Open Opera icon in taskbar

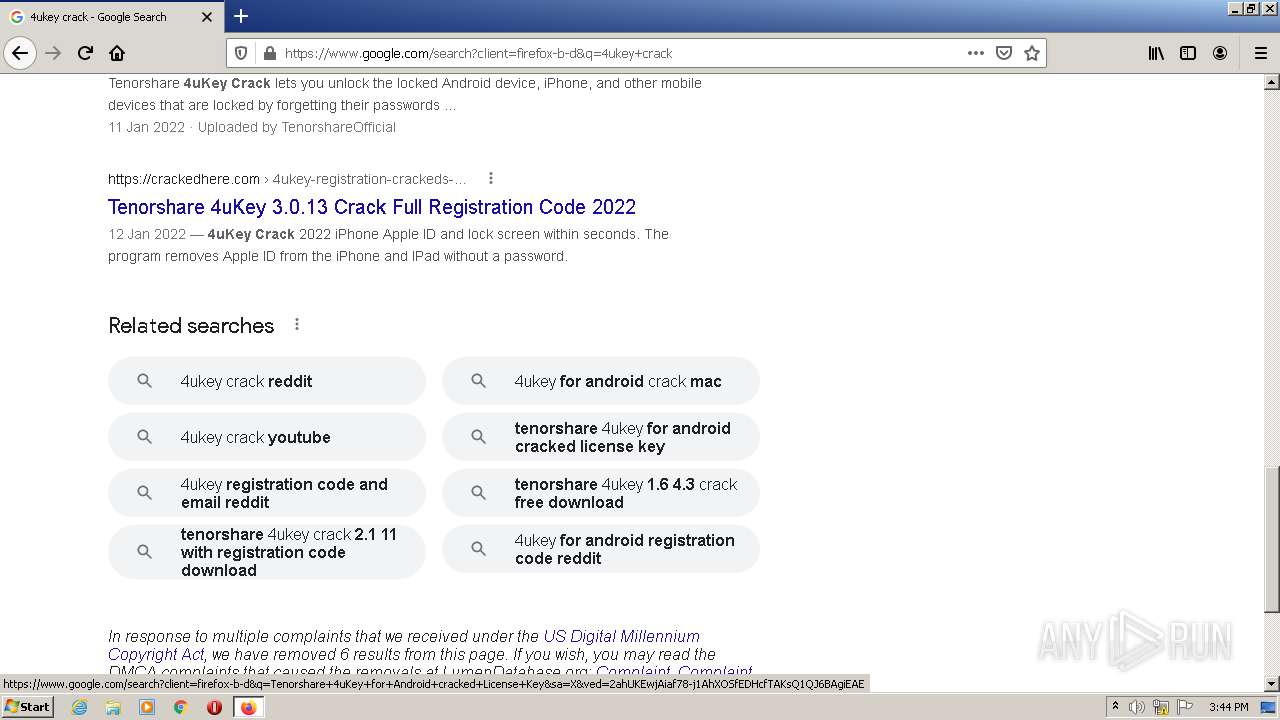[x=214, y=707]
